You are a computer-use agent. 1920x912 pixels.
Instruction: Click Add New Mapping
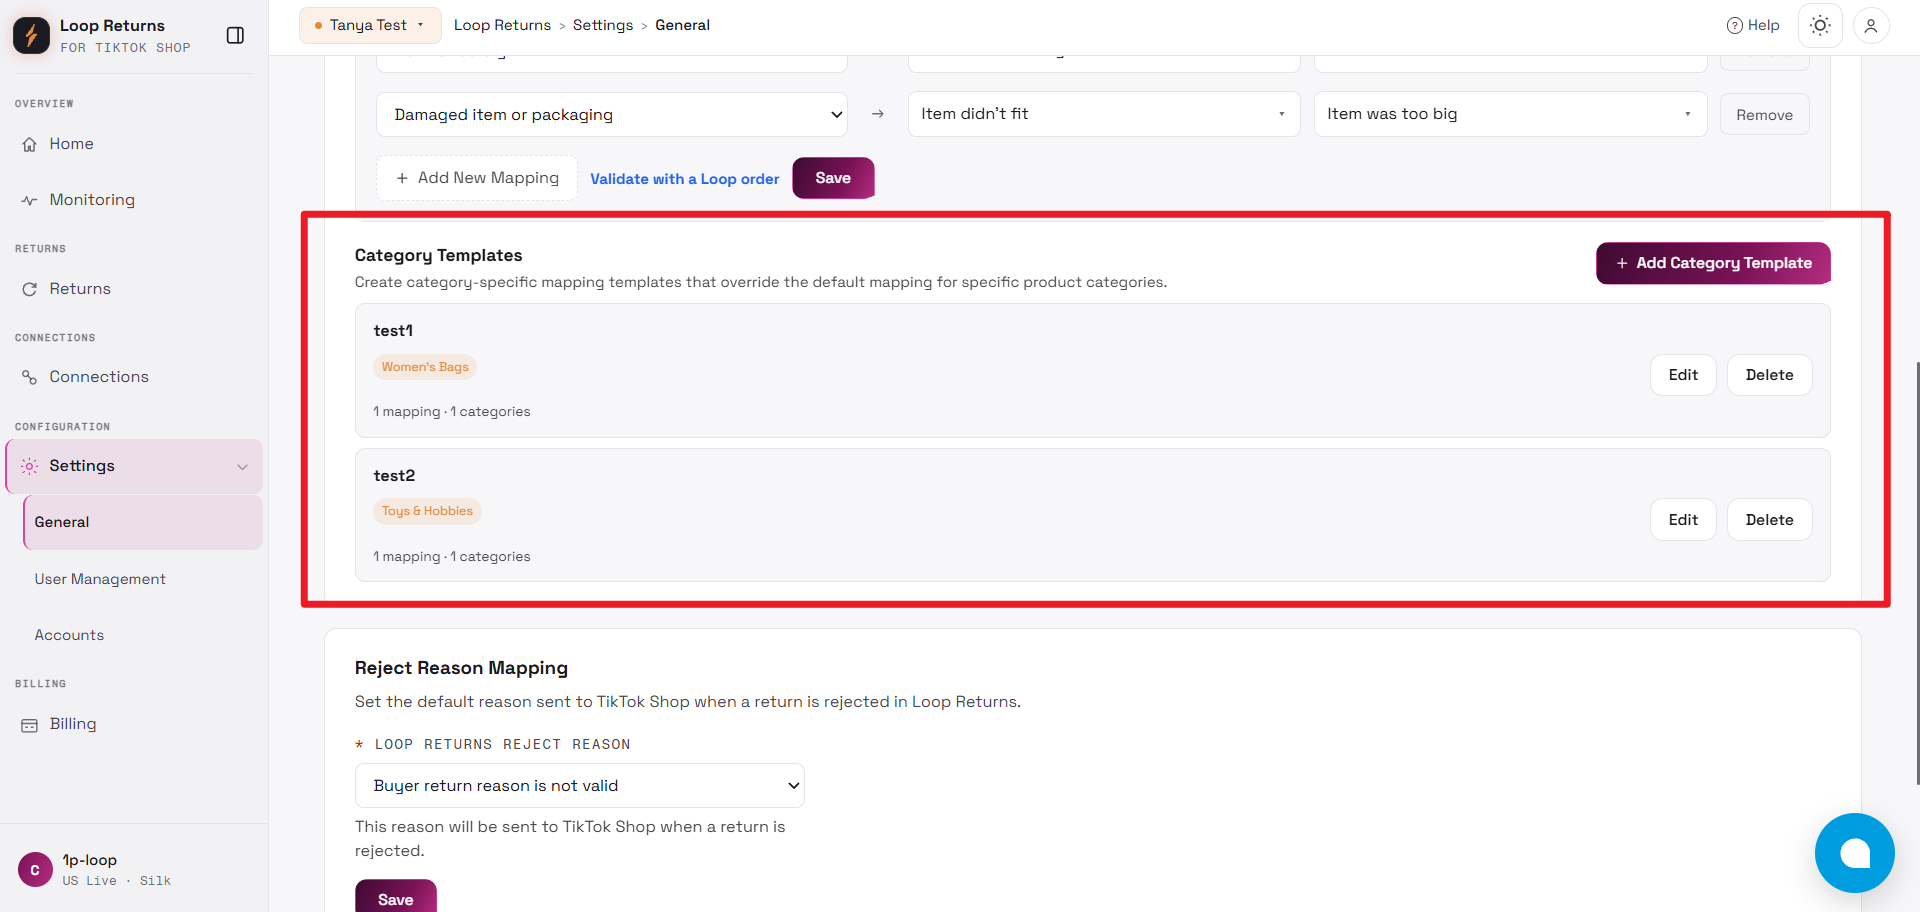click(477, 178)
